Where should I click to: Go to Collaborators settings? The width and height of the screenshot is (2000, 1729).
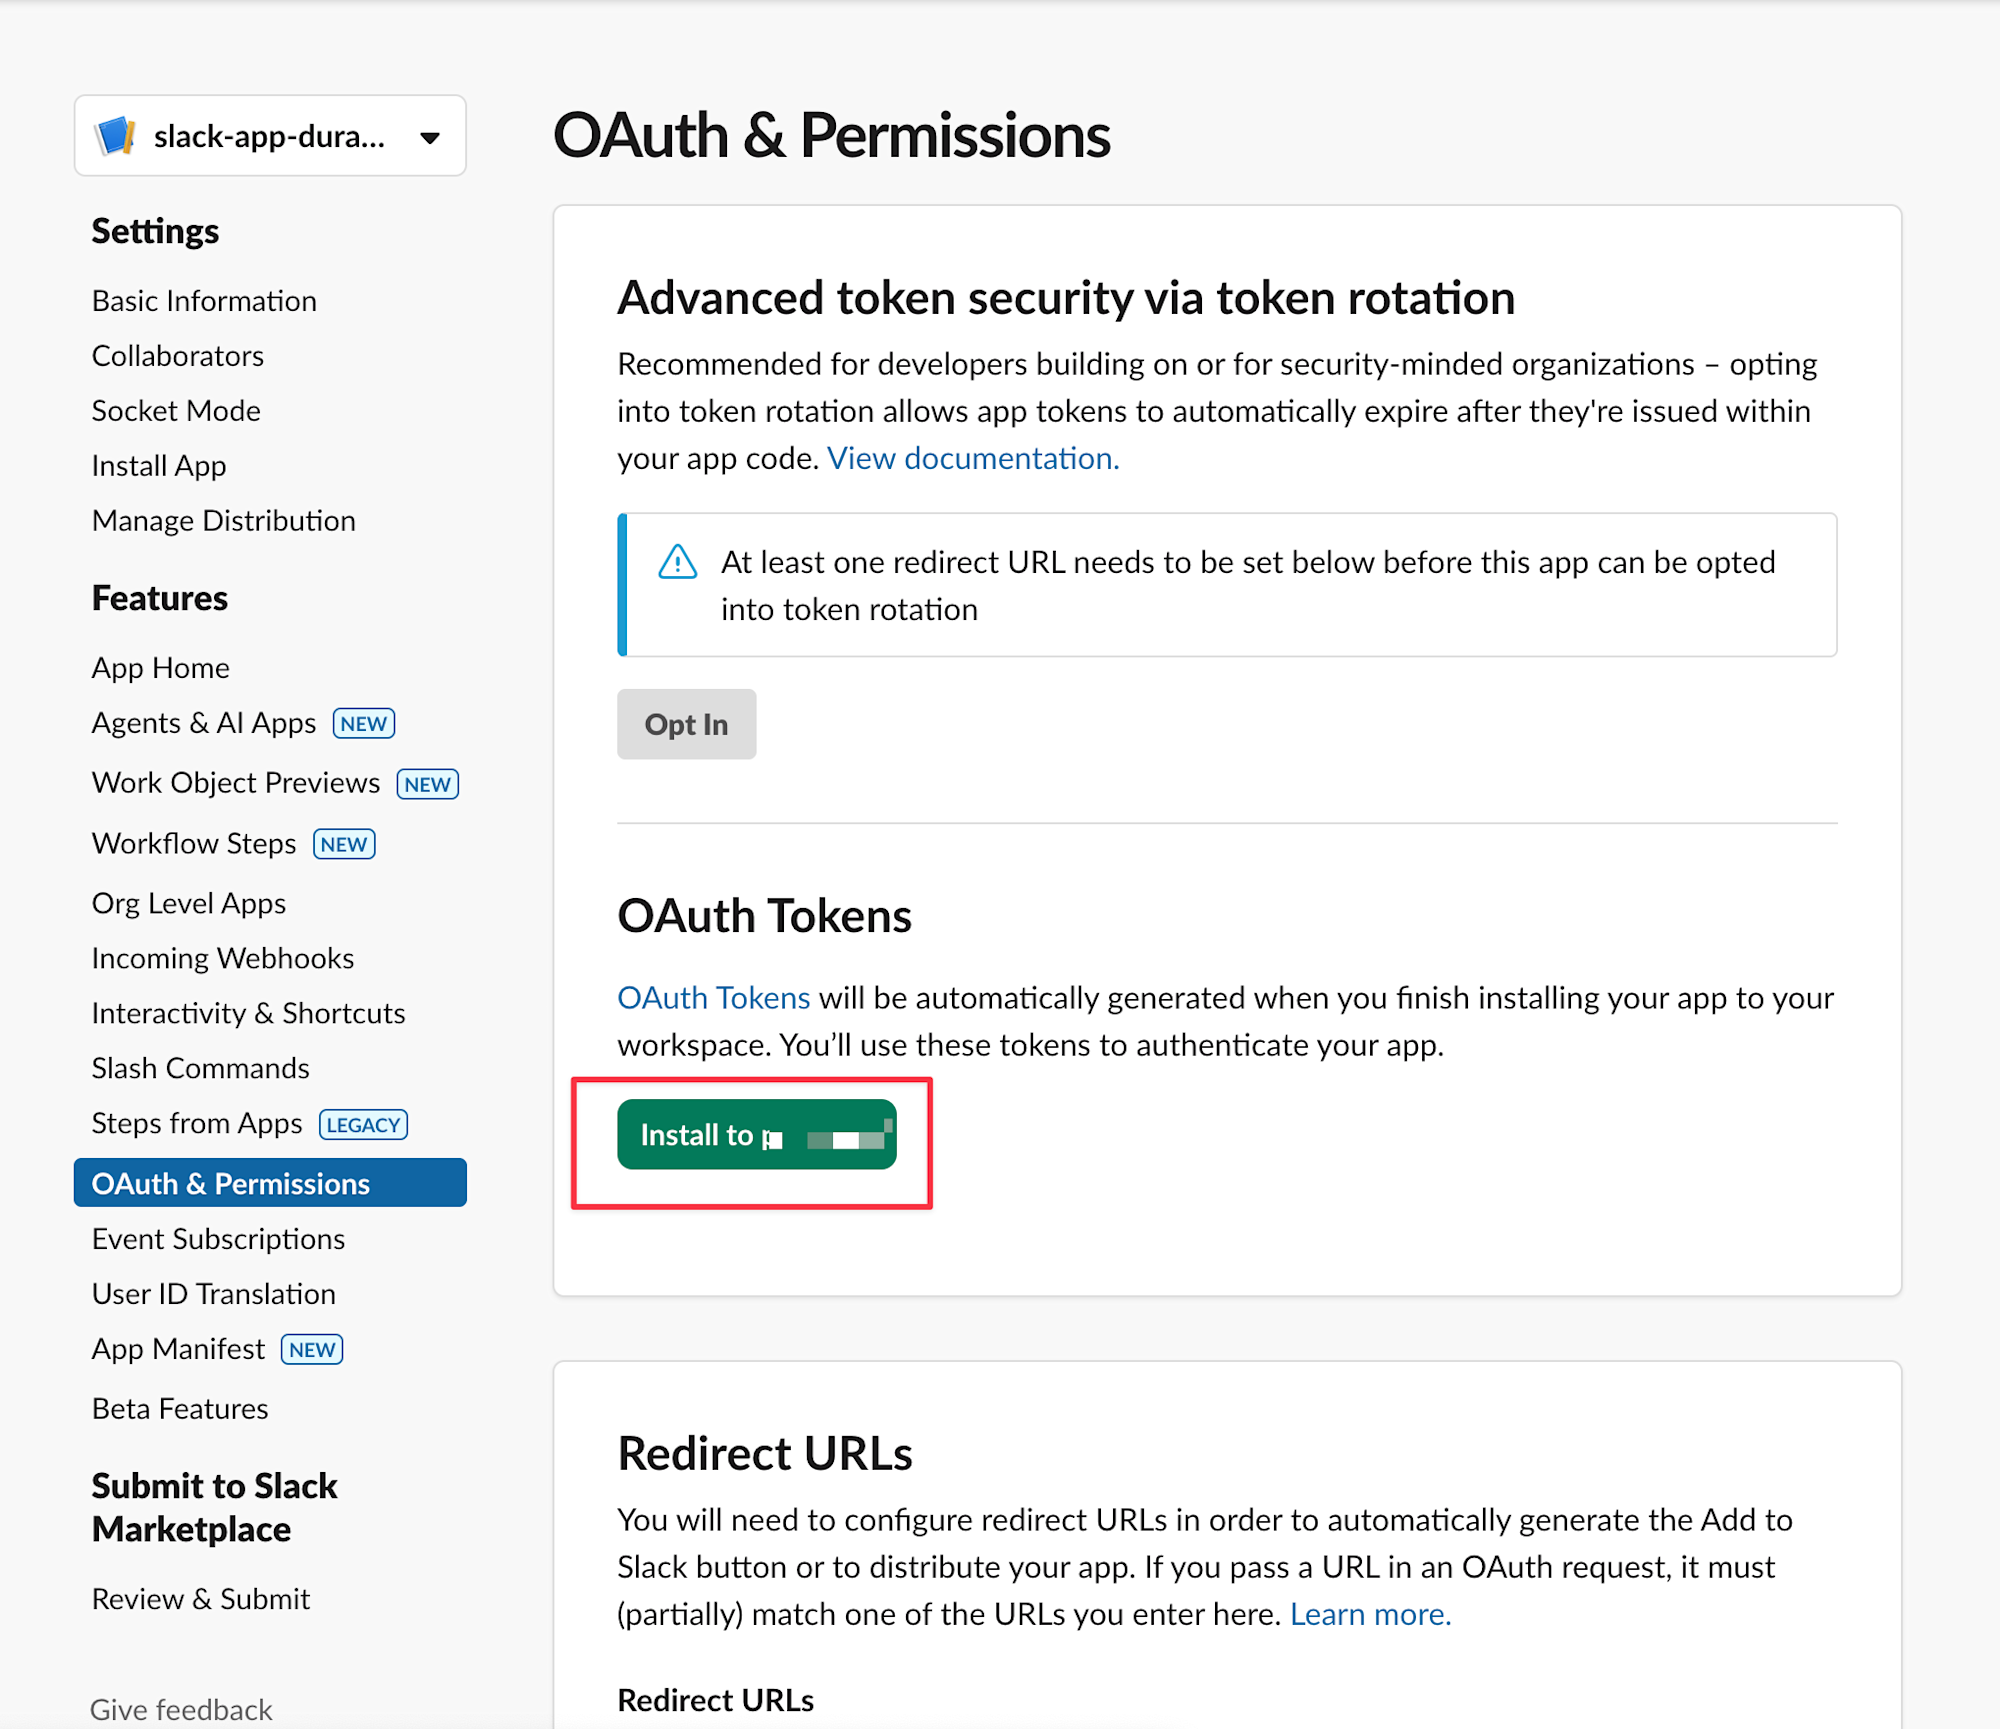[x=177, y=356]
